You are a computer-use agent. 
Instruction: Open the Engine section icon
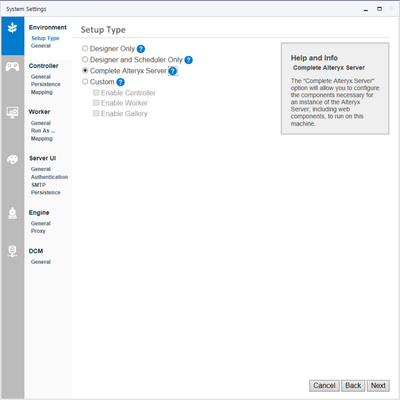point(13,213)
